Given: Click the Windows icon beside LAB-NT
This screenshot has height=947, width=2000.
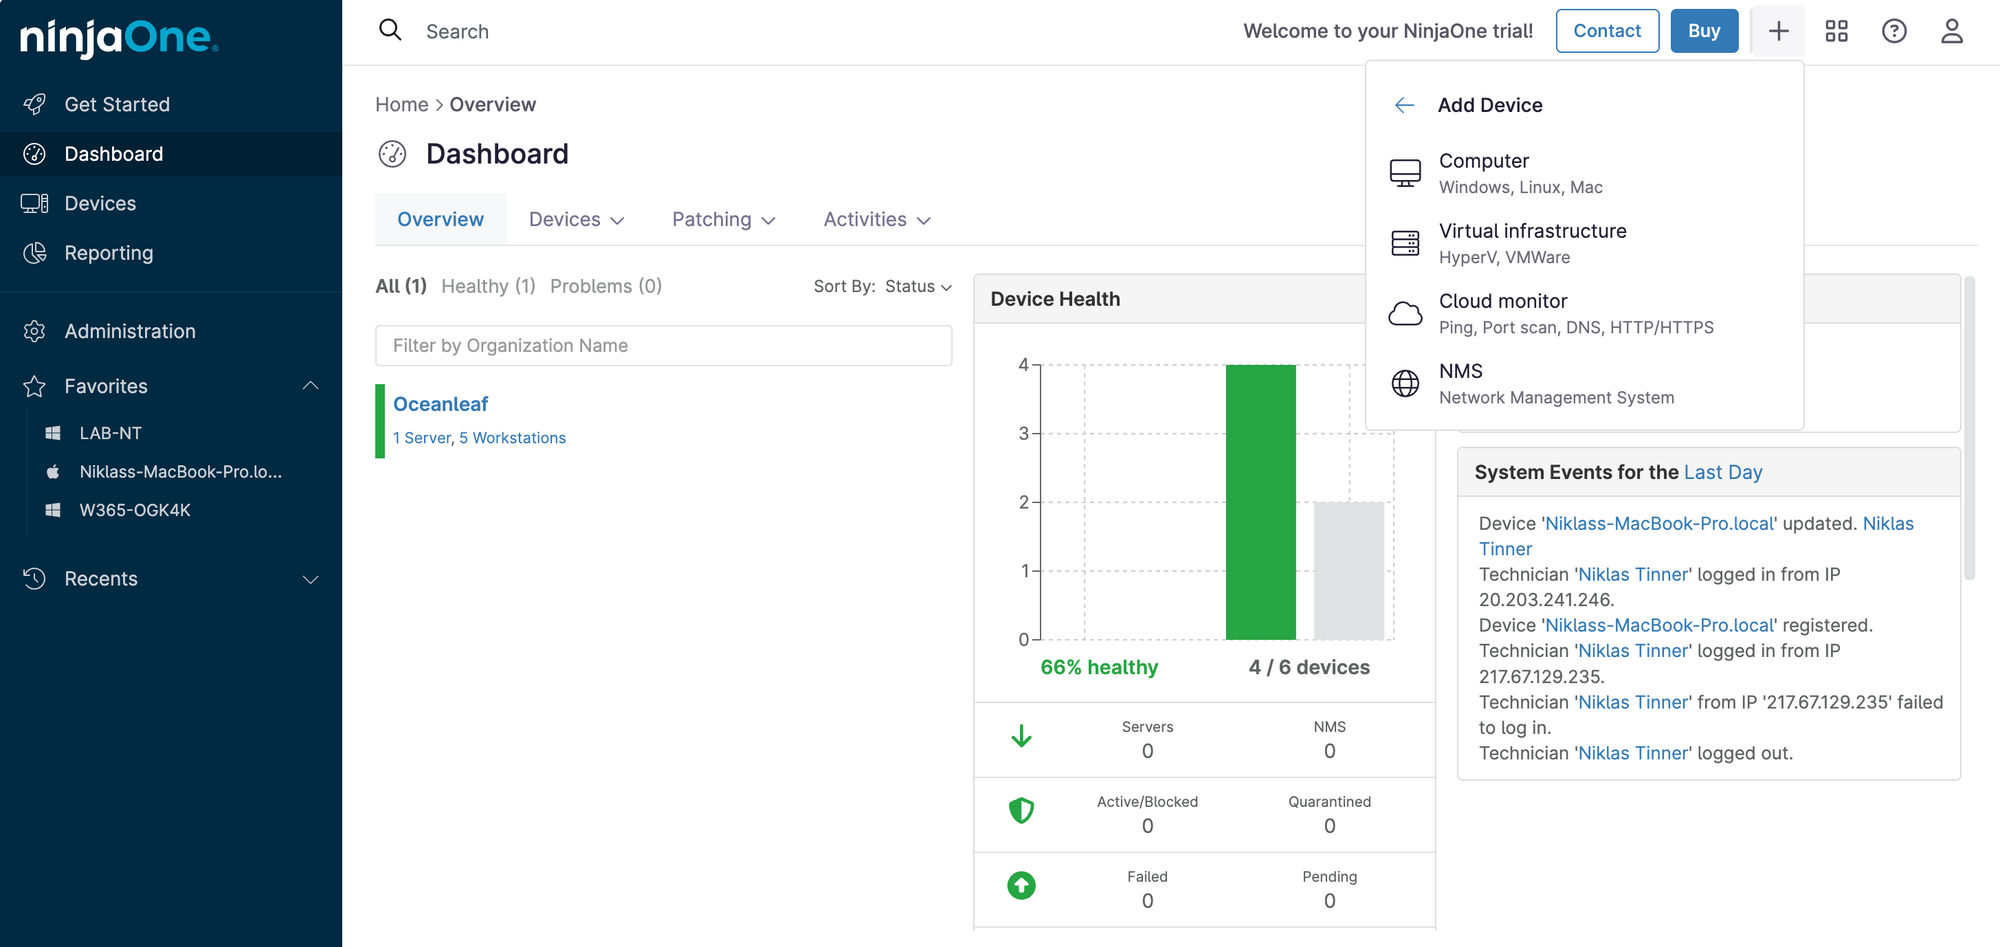Looking at the screenshot, I should (x=53, y=433).
